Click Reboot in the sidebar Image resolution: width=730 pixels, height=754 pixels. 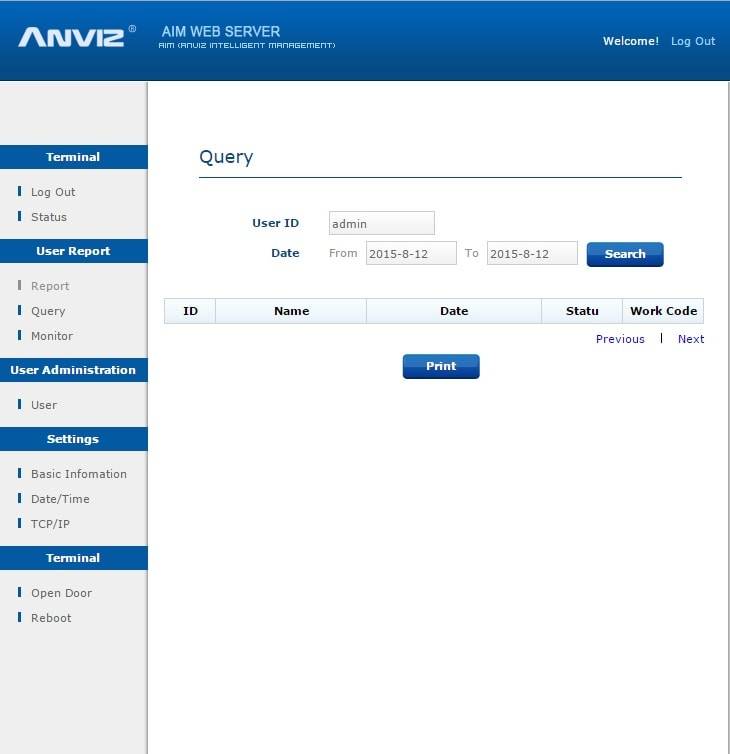51,618
